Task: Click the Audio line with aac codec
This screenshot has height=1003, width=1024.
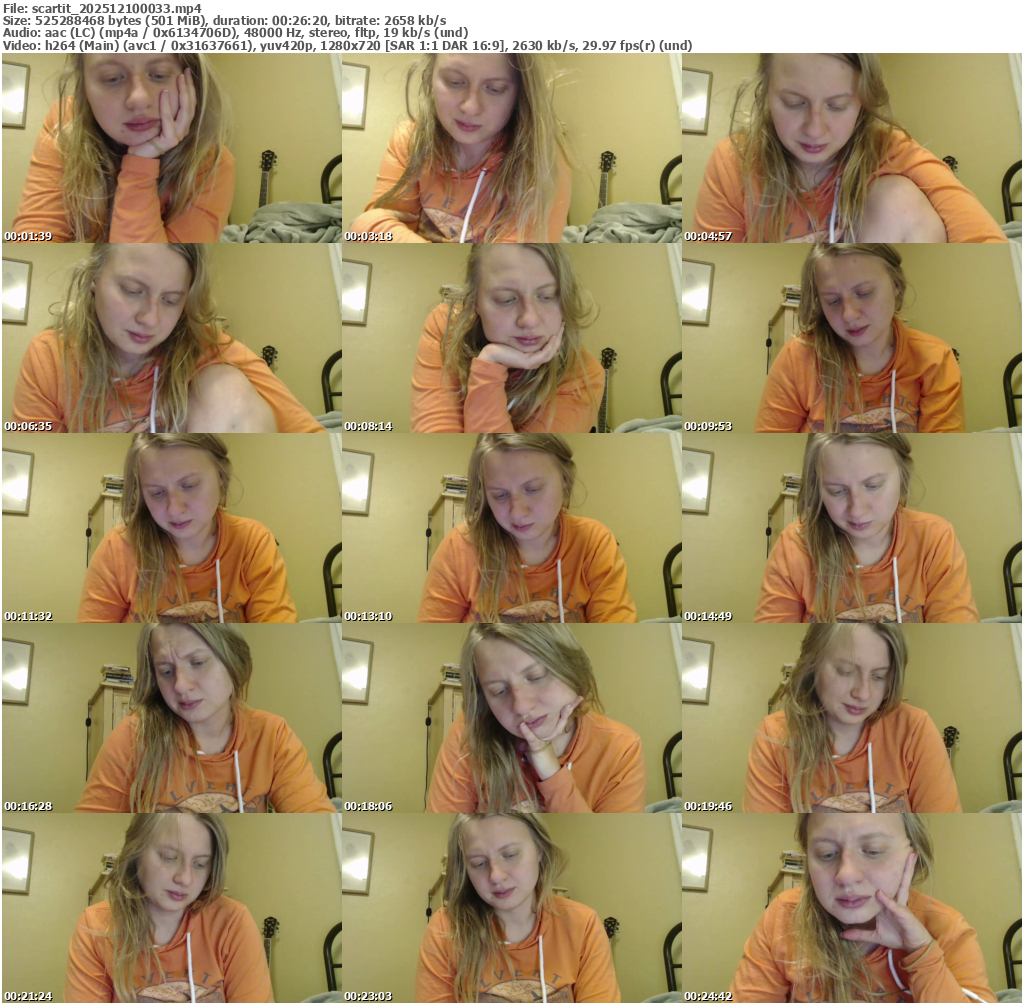Action: [236, 33]
